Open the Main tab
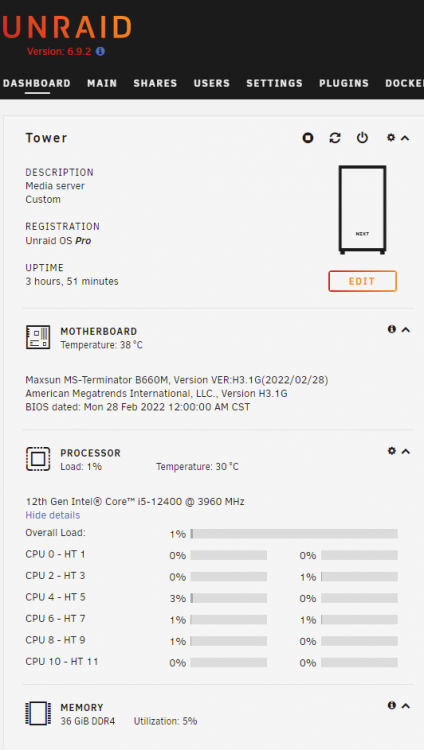This screenshot has height=750, width=424. point(102,83)
